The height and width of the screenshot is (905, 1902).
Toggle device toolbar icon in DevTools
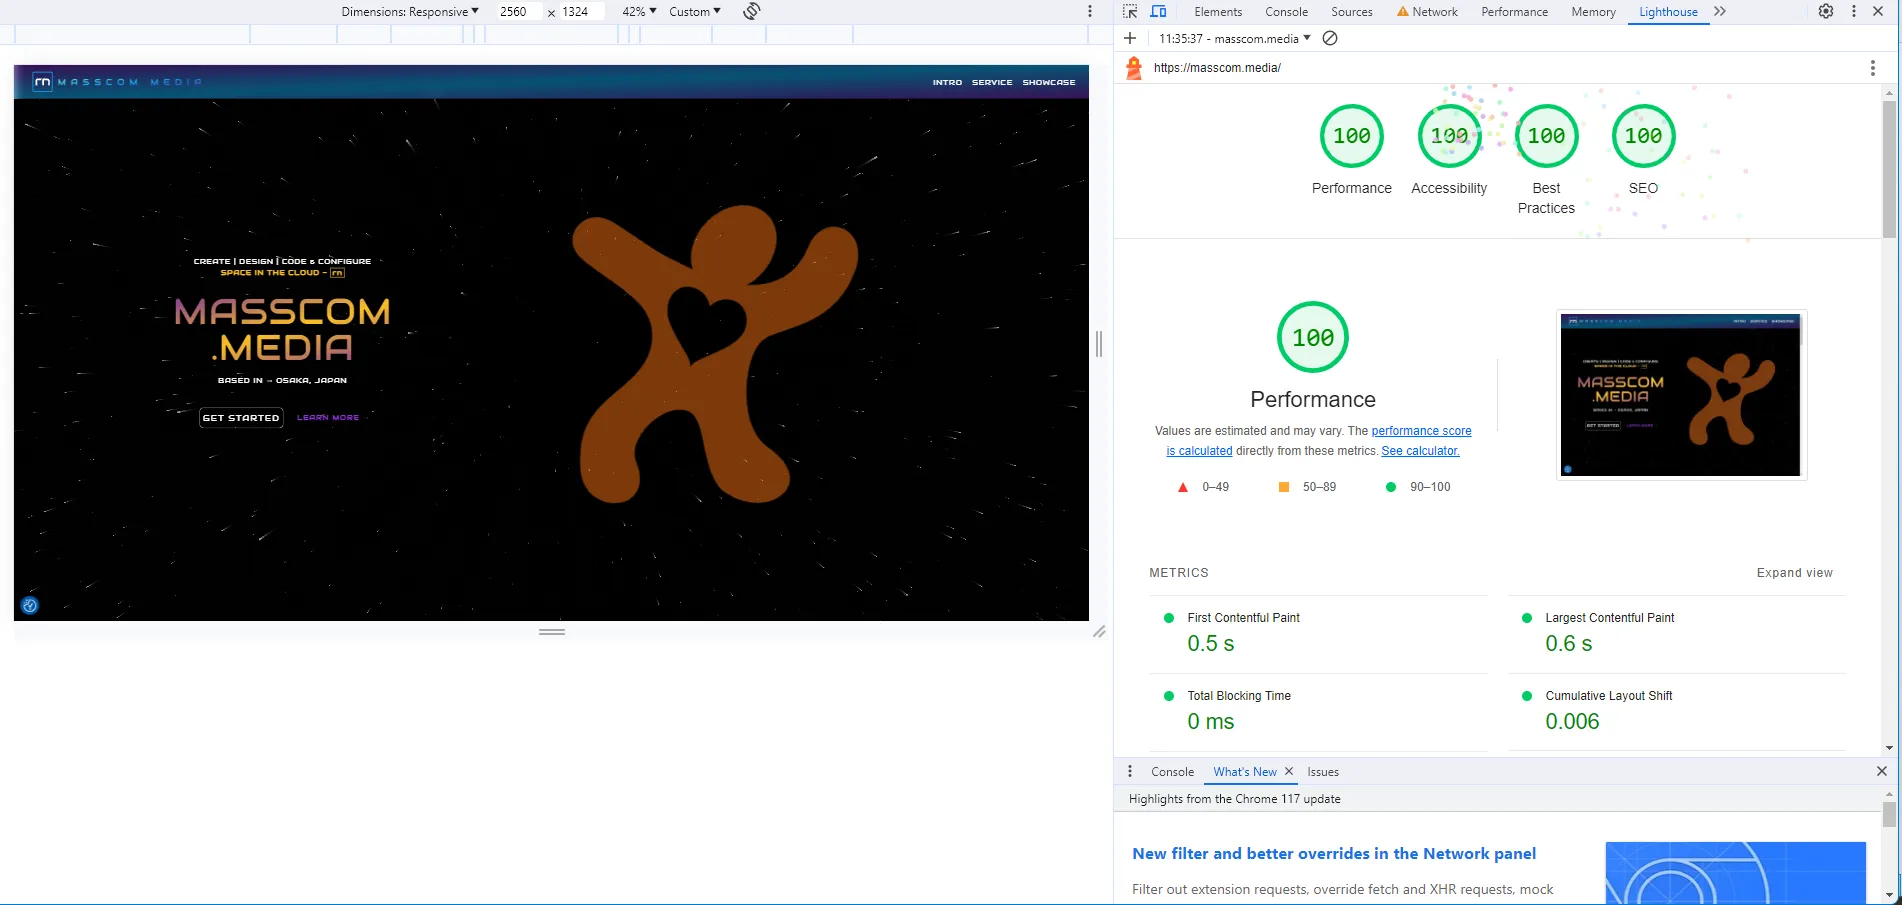click(1158, 11)
